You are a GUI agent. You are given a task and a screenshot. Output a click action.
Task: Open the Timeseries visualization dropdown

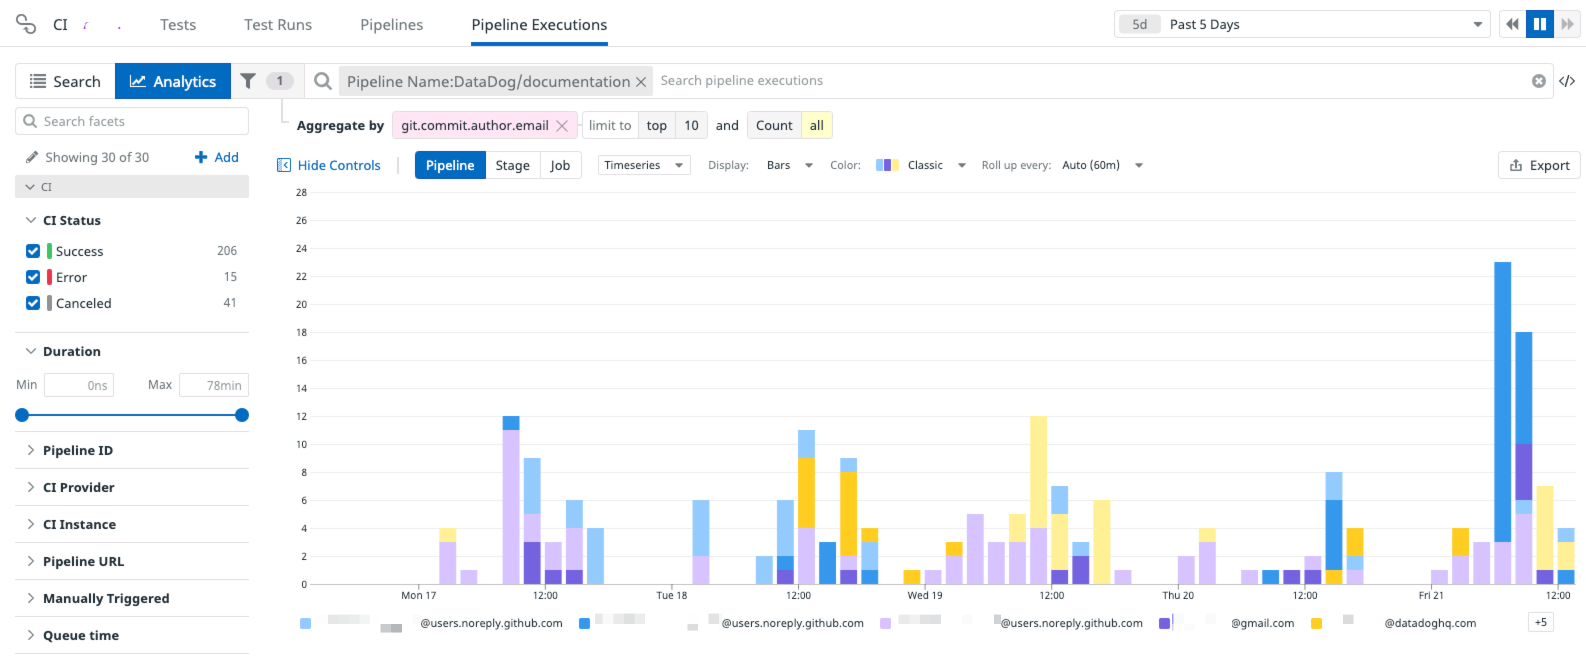[644, 165]
